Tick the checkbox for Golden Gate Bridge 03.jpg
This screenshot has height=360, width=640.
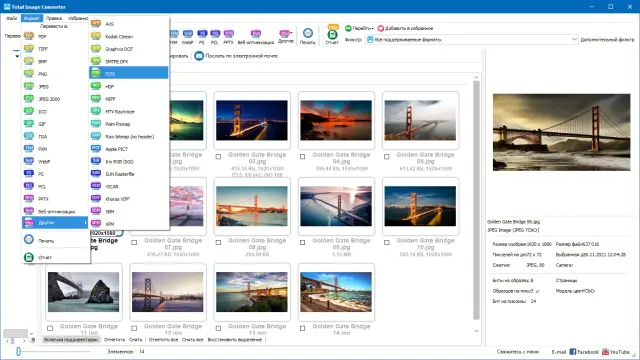(x=218, y=157)
